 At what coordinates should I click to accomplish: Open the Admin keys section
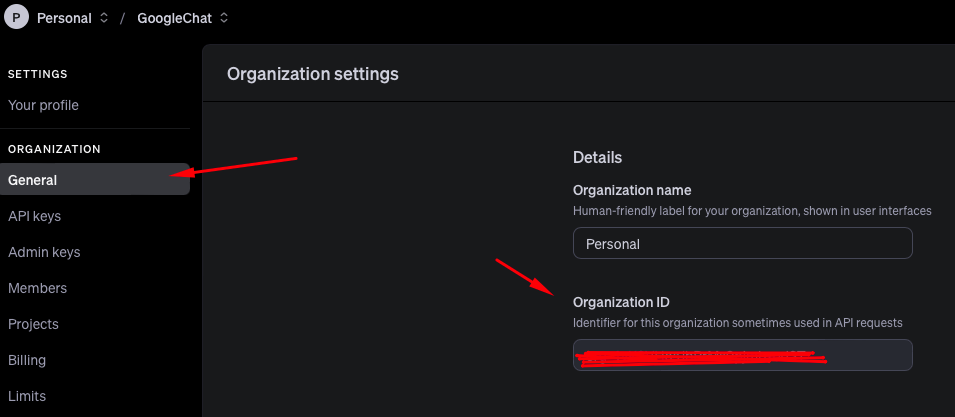point(44,252)
